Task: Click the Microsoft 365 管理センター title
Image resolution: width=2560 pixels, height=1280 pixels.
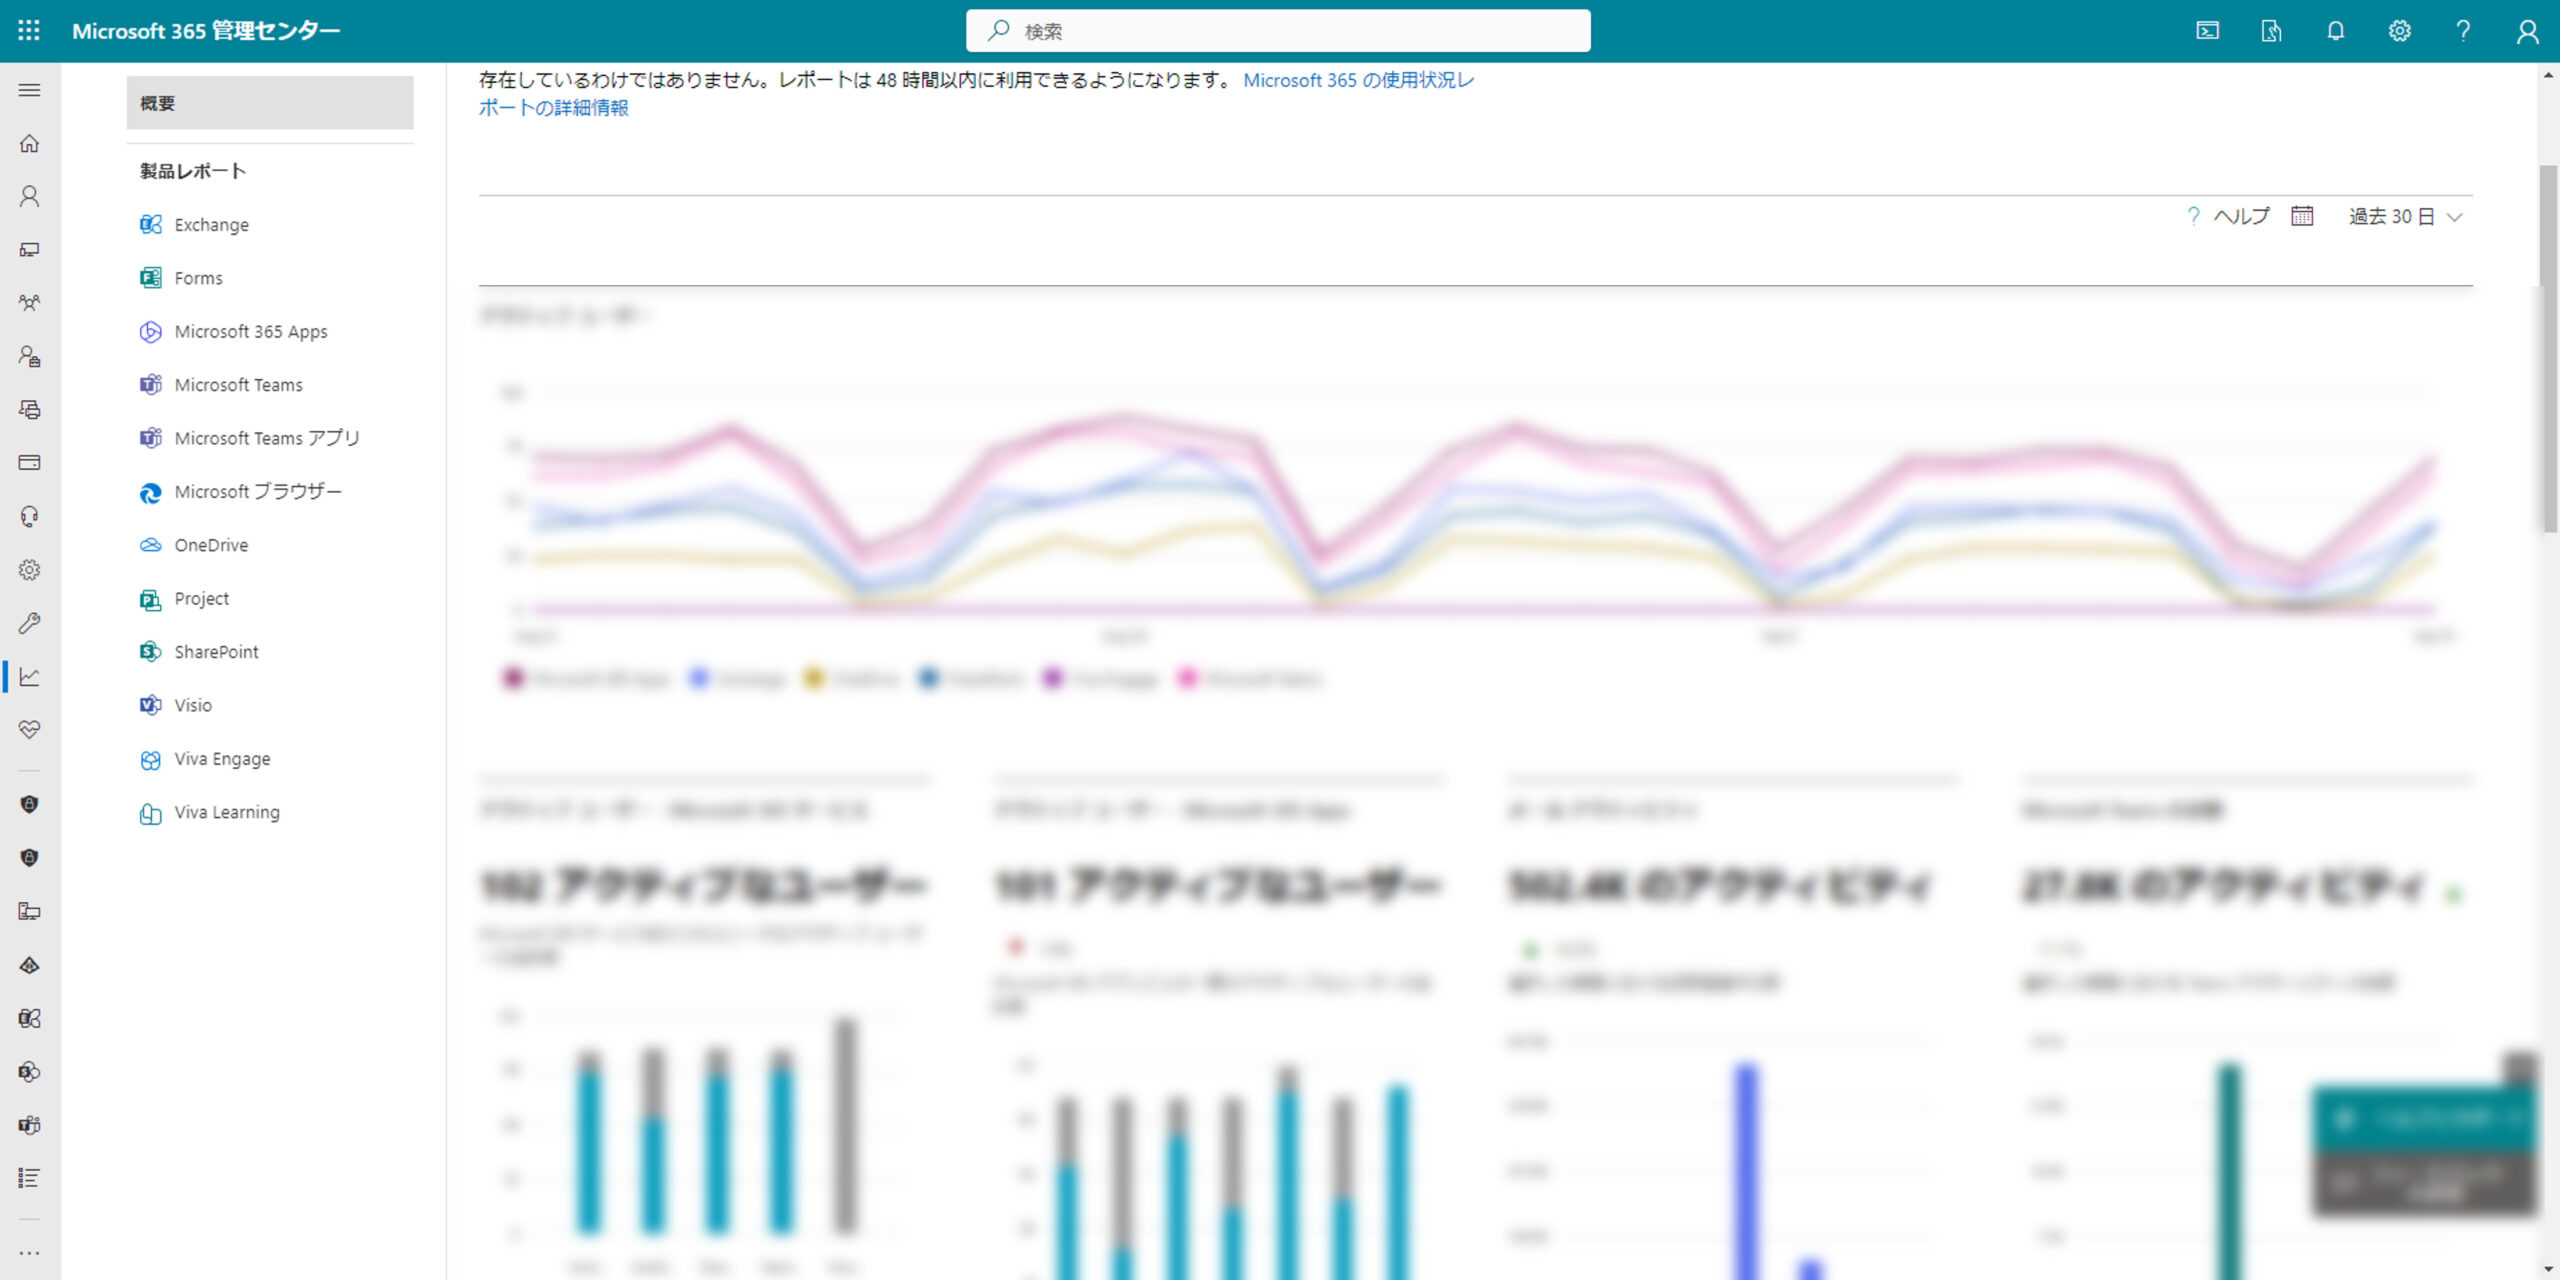Action: [206, 31]
